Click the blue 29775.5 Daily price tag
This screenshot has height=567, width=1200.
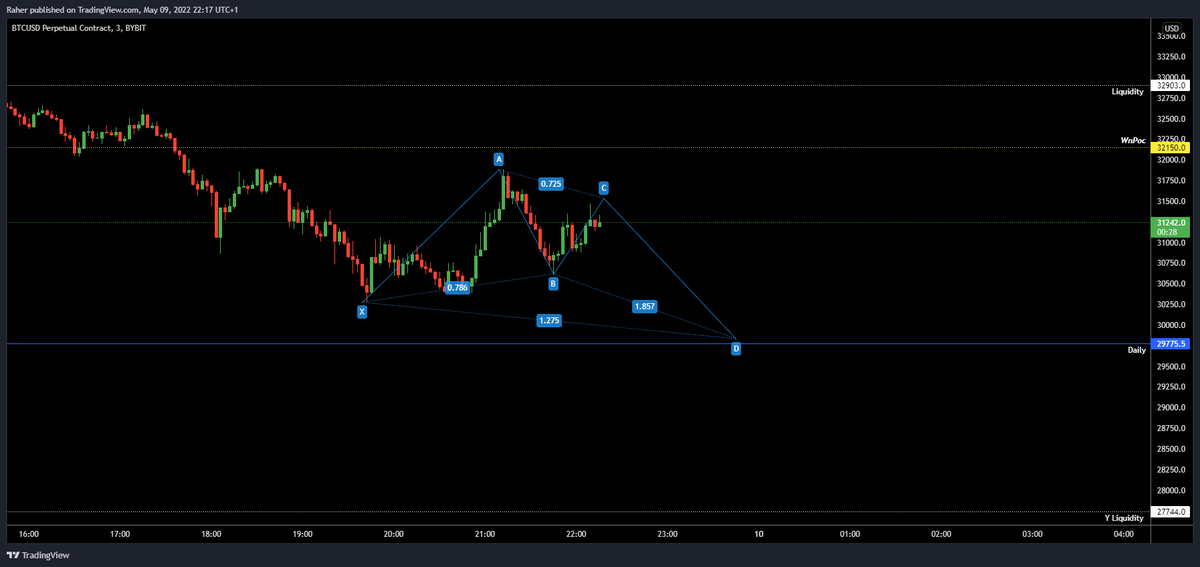coord(1170,344)
